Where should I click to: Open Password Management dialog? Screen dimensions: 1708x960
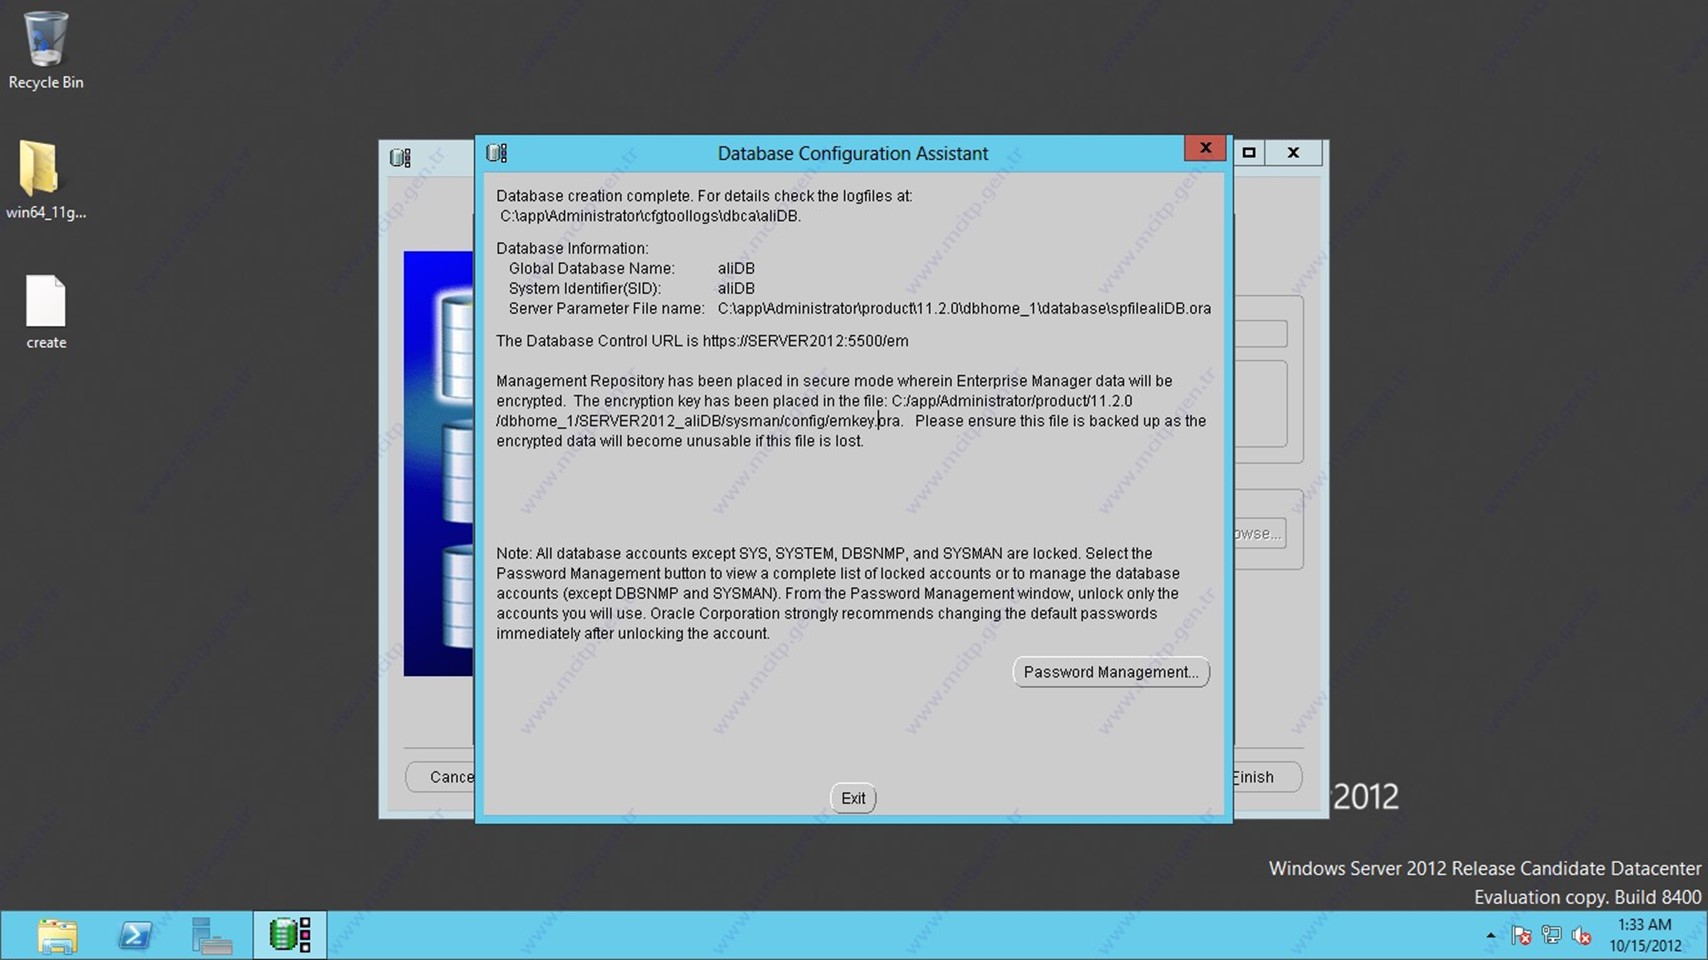(x=1111, y=672)
